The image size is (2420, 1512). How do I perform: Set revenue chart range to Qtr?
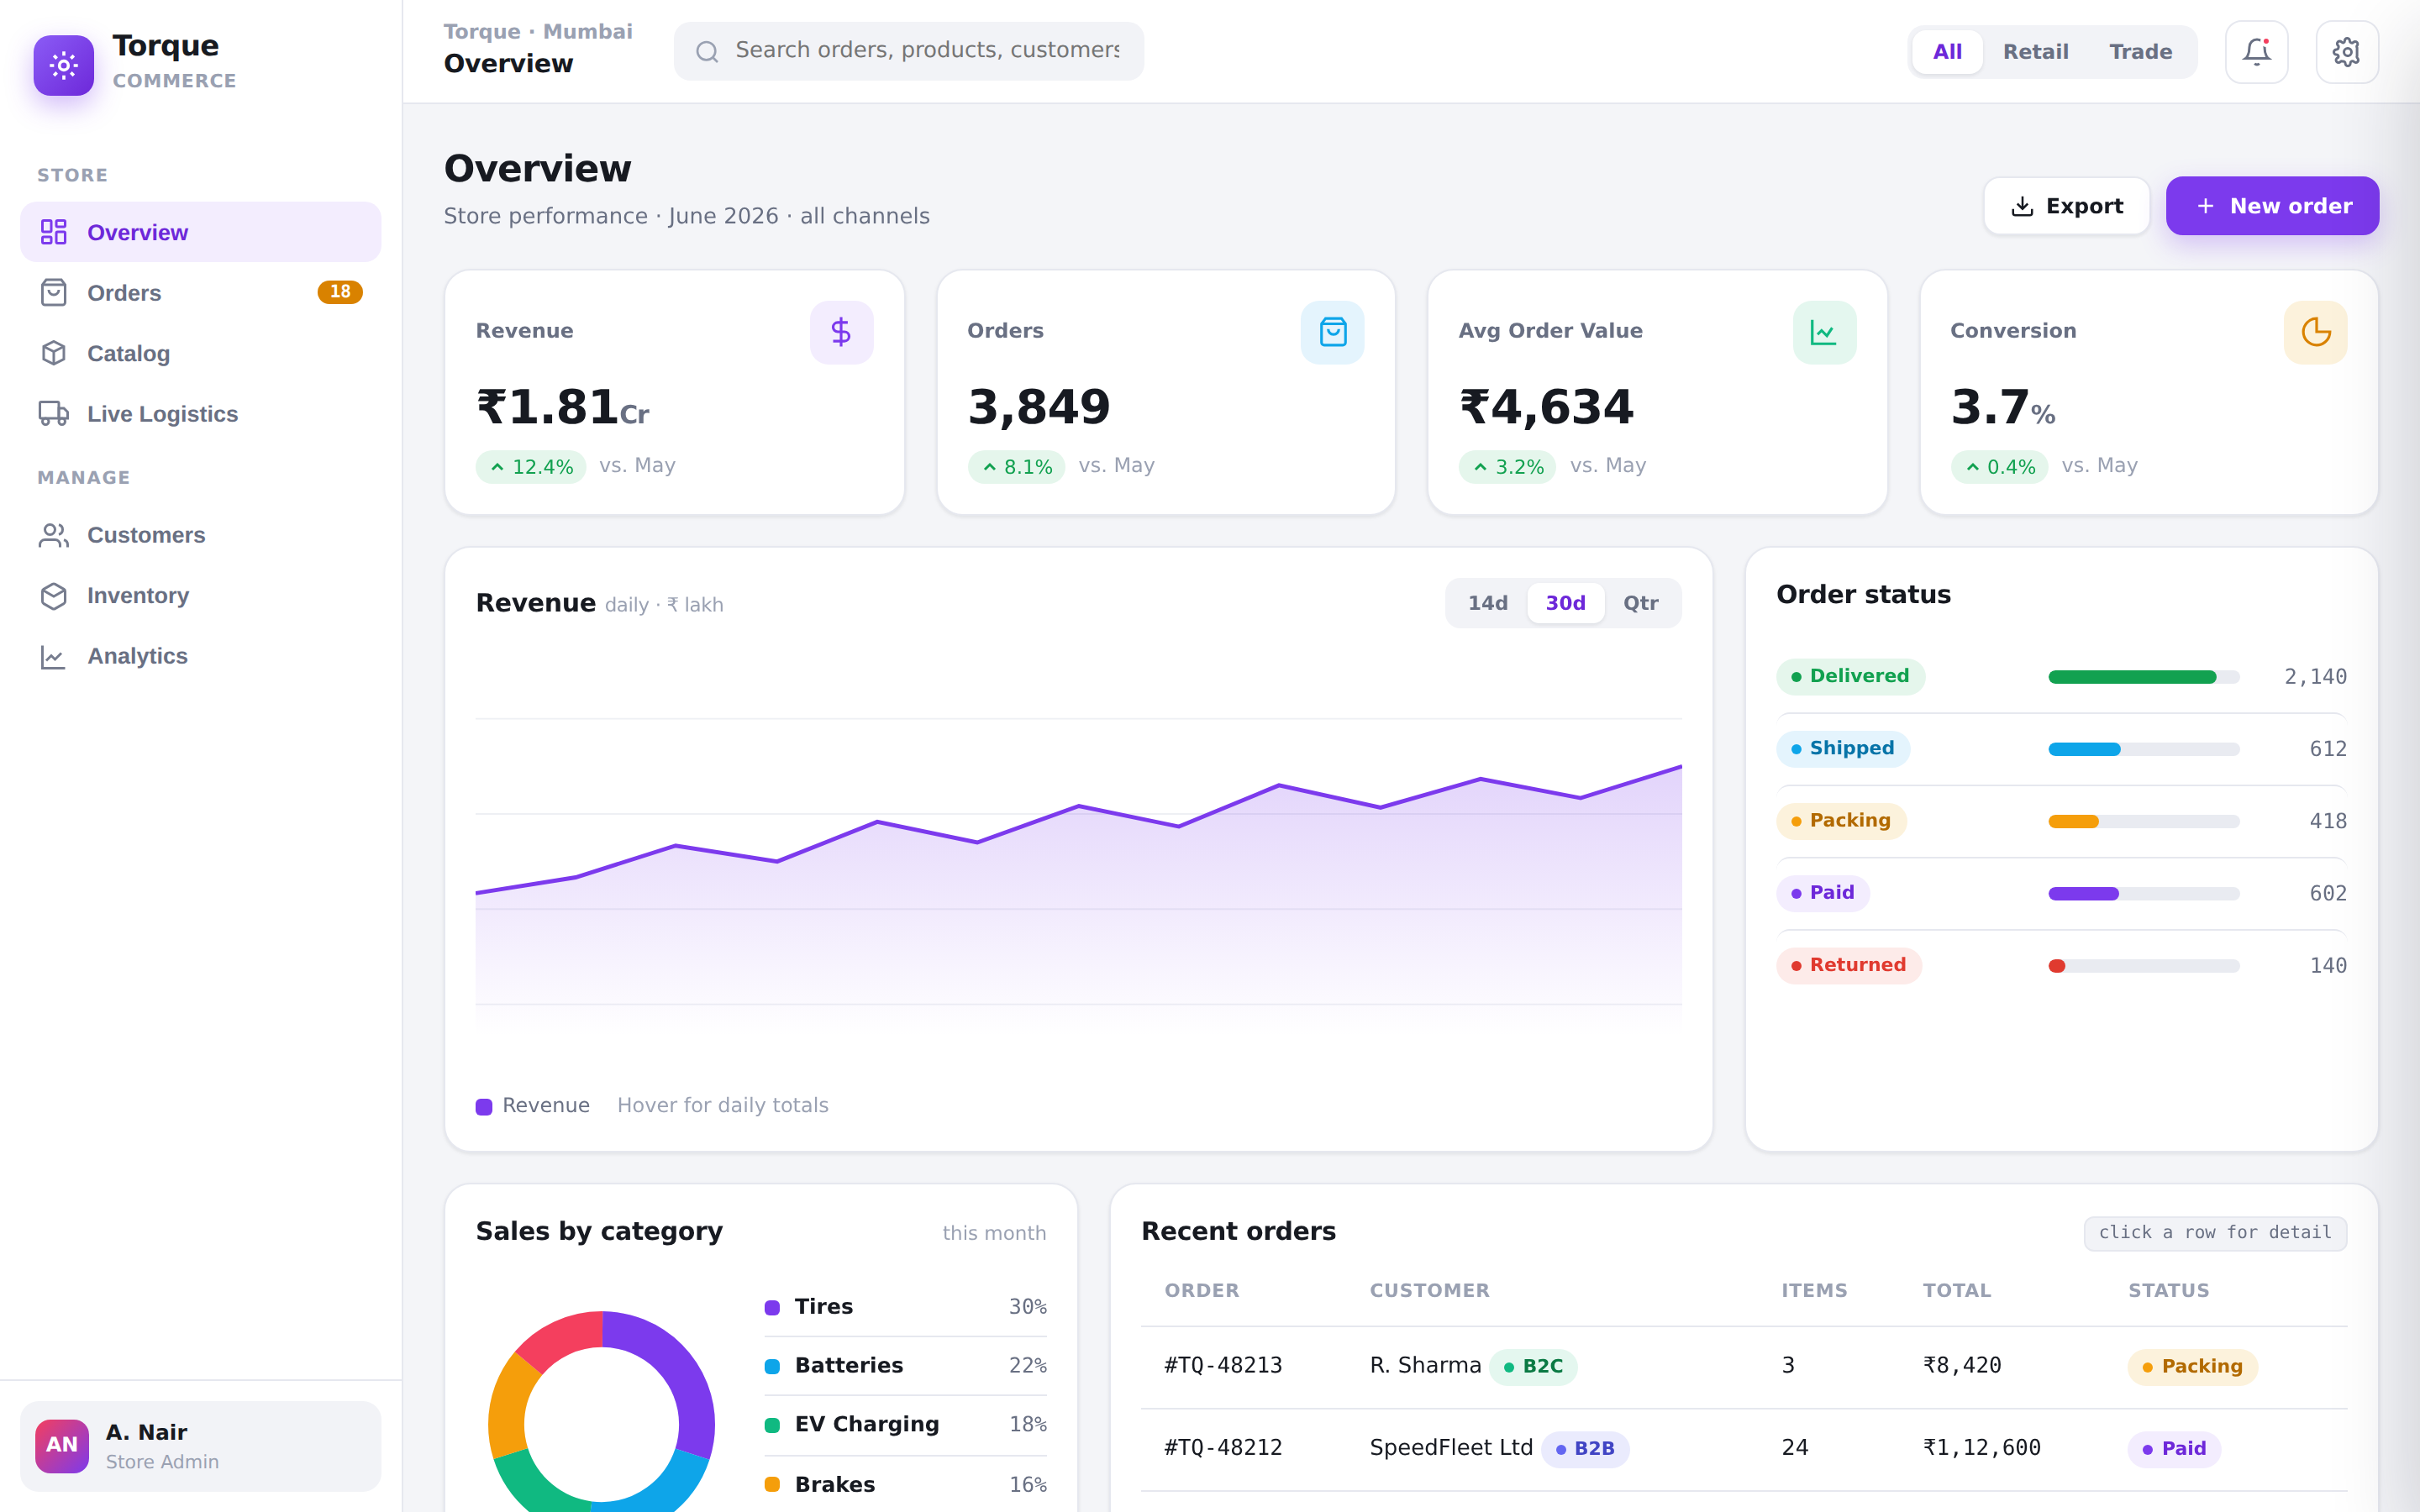point(1640,603)
